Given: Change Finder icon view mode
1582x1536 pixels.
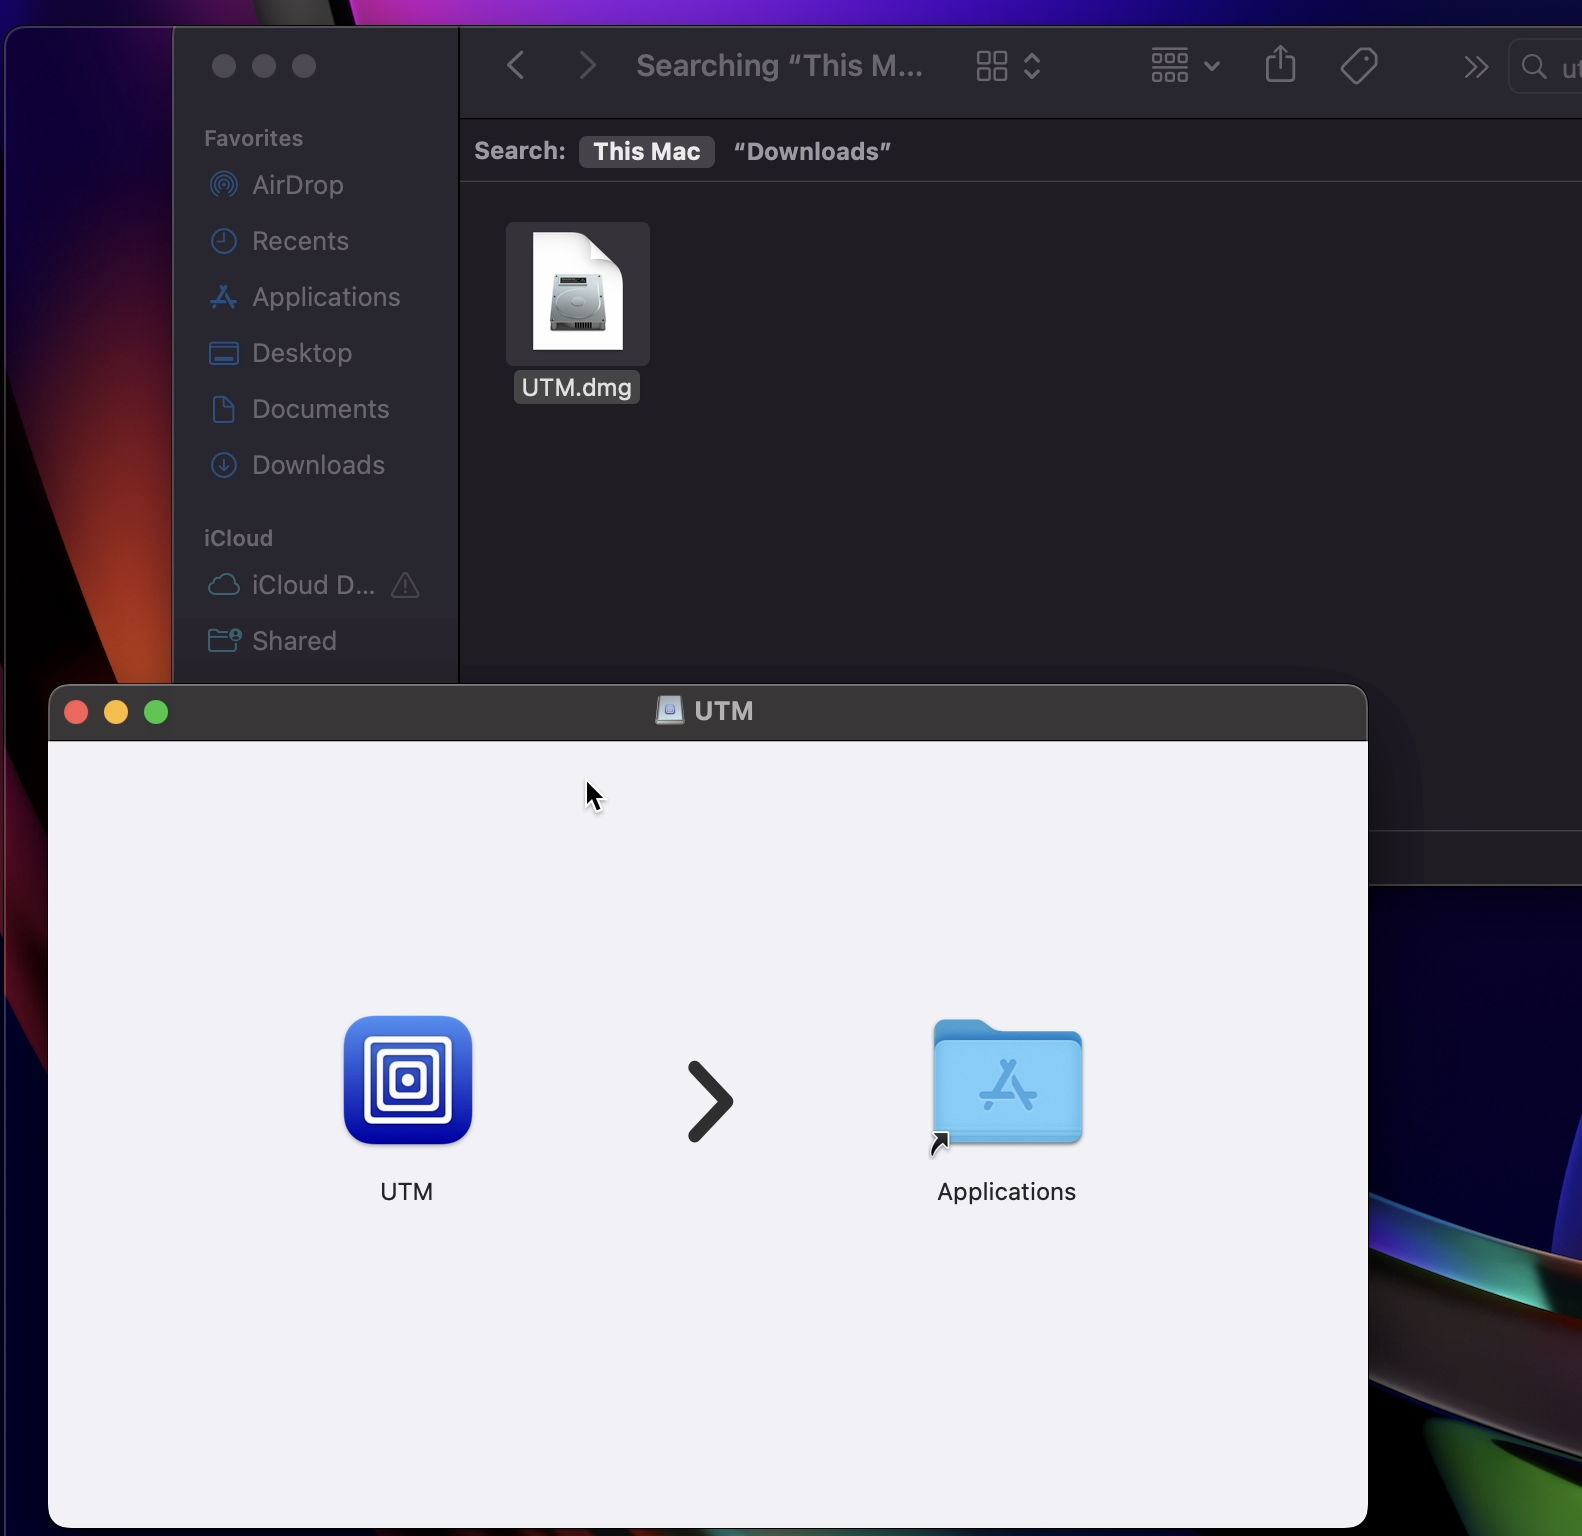Looking at the screenshot, I should coord(1009,66).
